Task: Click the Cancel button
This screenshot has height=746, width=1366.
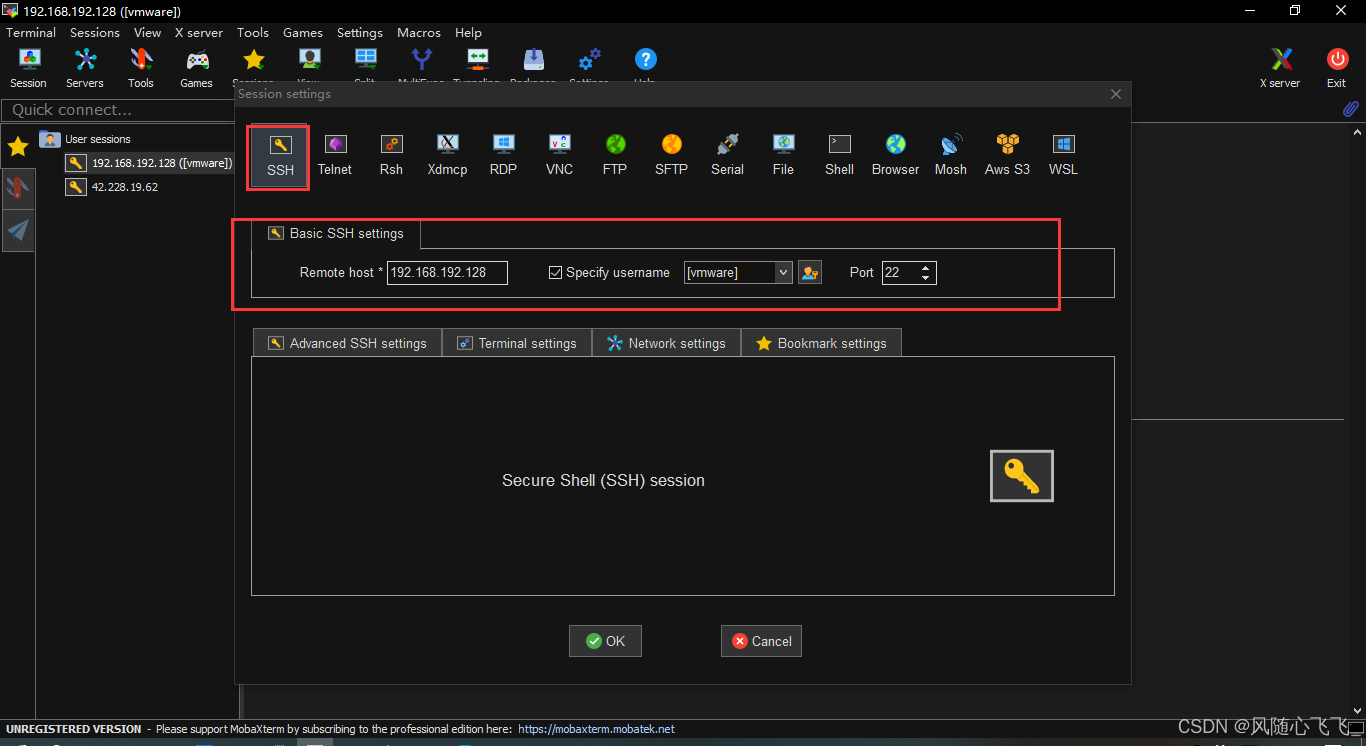Action: coord(761,641)
